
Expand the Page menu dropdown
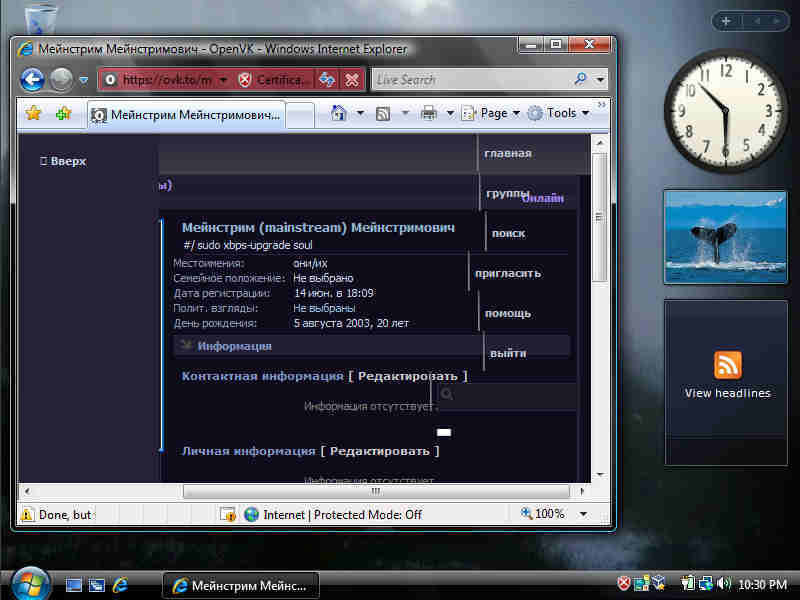click(x=491, y=113)
